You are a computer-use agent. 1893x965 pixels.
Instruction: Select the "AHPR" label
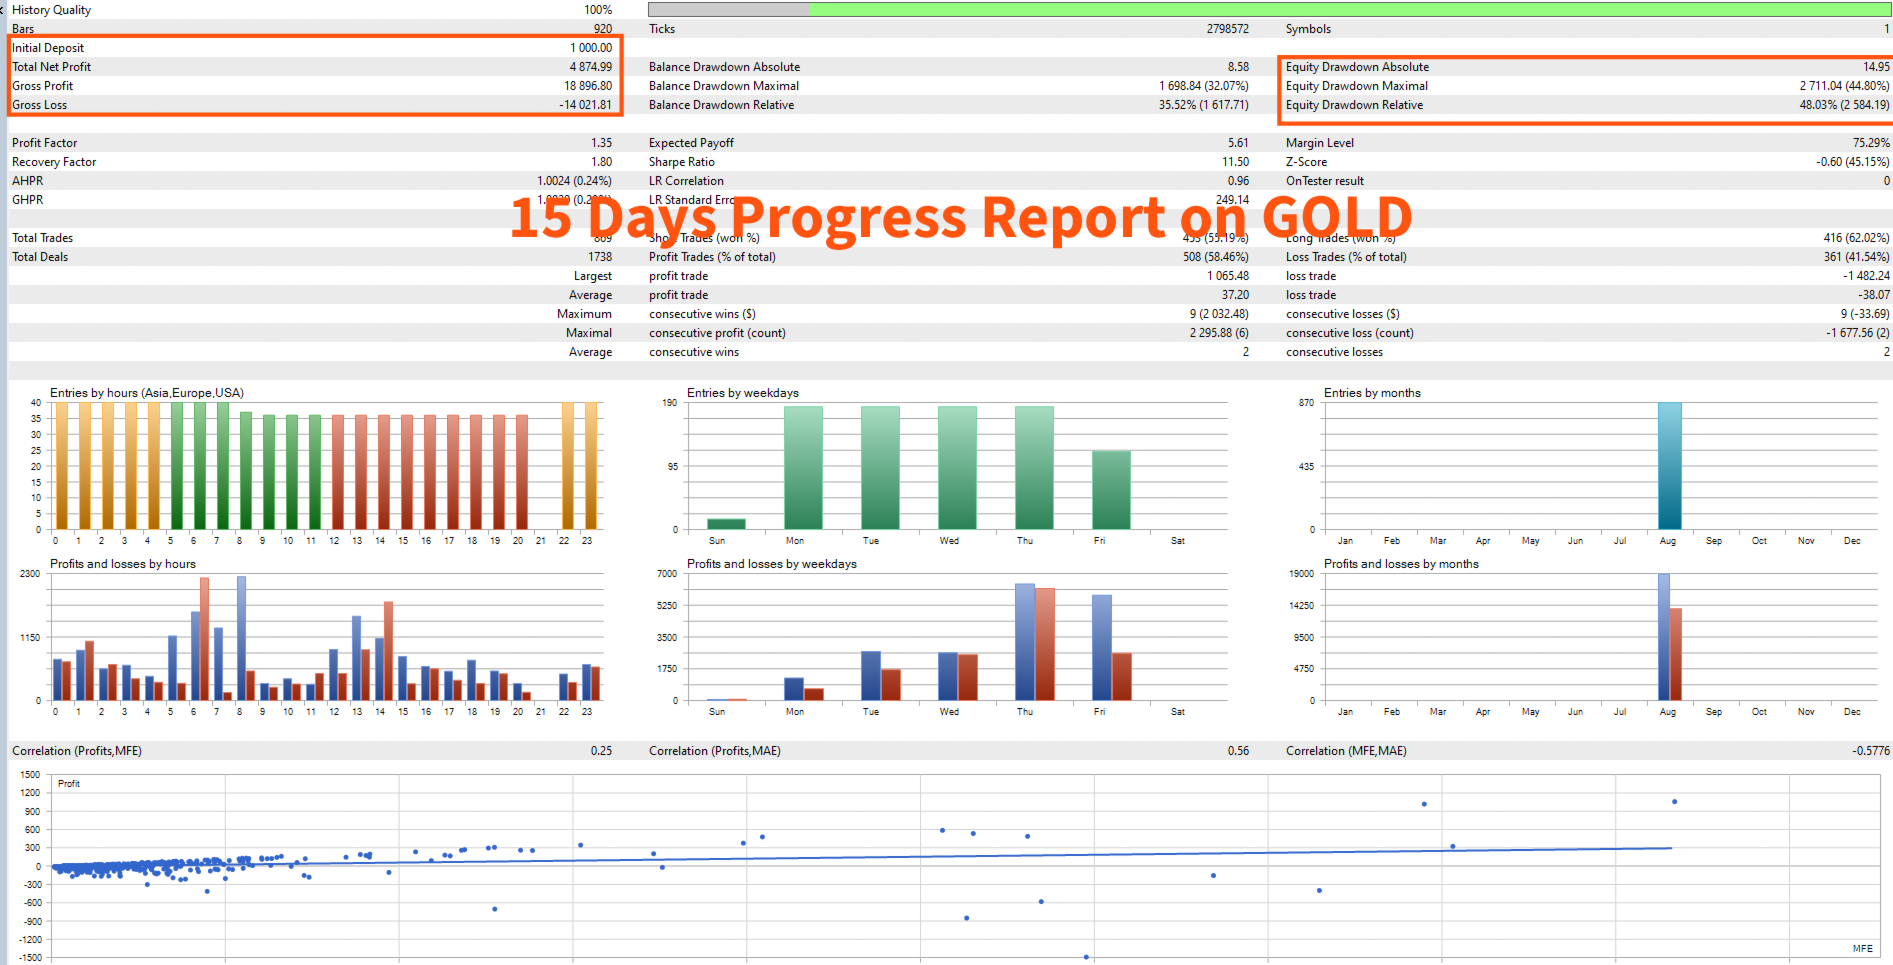pyautogui.click(x=27, y=181)
